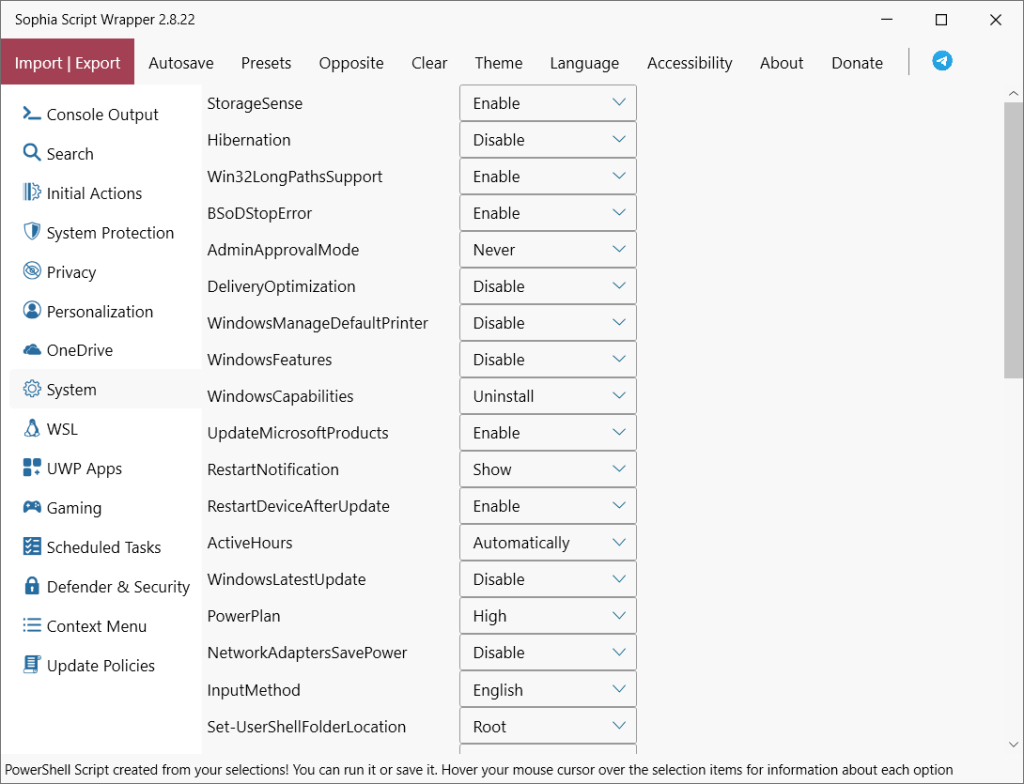Select Context Menu in the sidebar
1024x784 pixels.
tap(96, 626)
